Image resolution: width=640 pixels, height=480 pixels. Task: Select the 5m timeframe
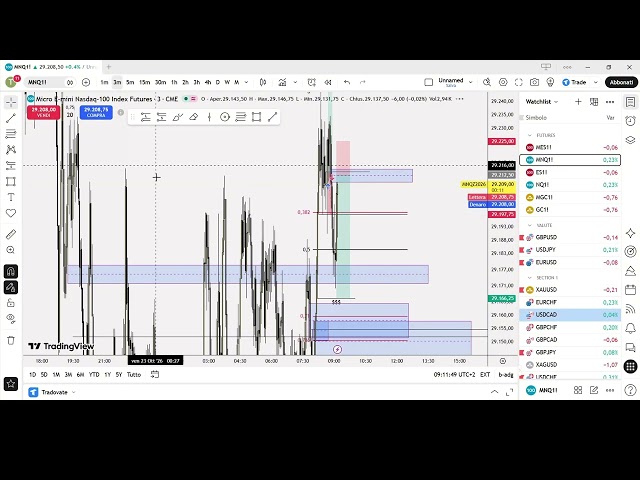pos(130,82)
